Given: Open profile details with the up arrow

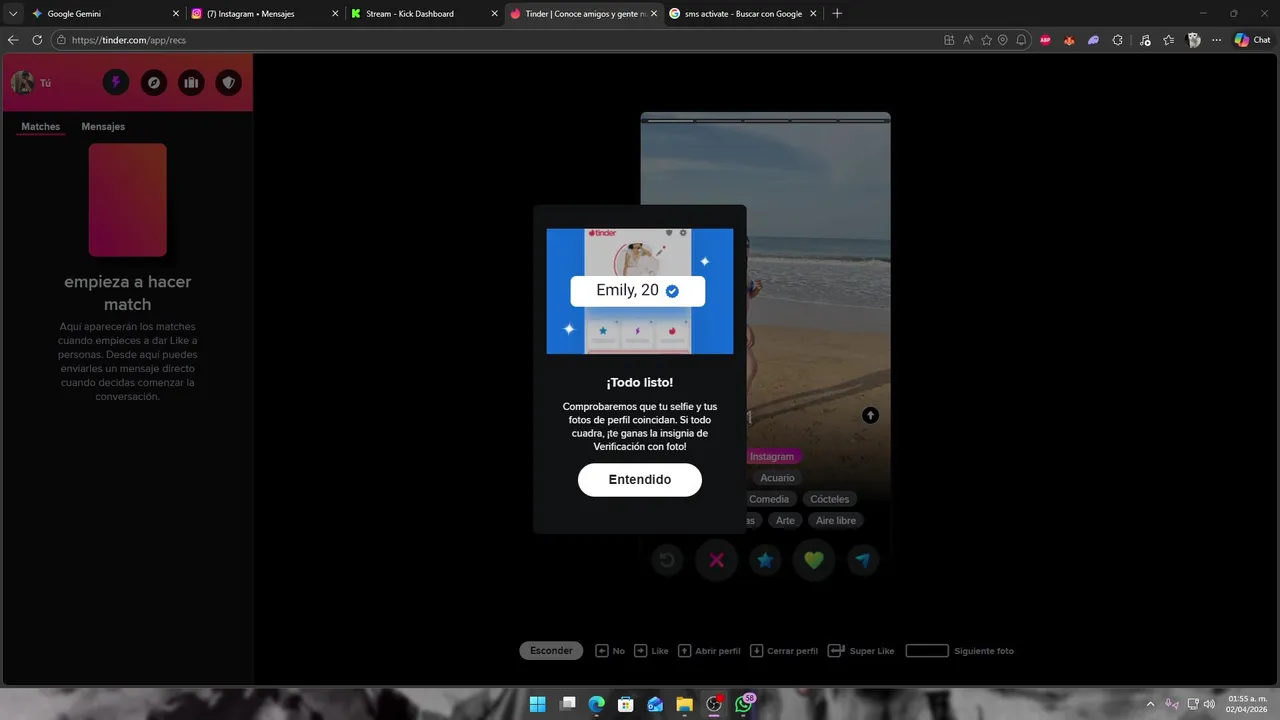Looking at the screenshot, I should click(870, 415).
